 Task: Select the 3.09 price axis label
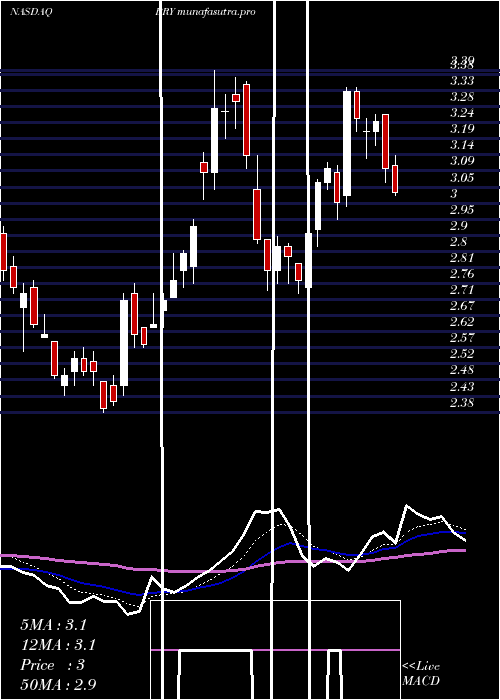click(x=462, y=161)
